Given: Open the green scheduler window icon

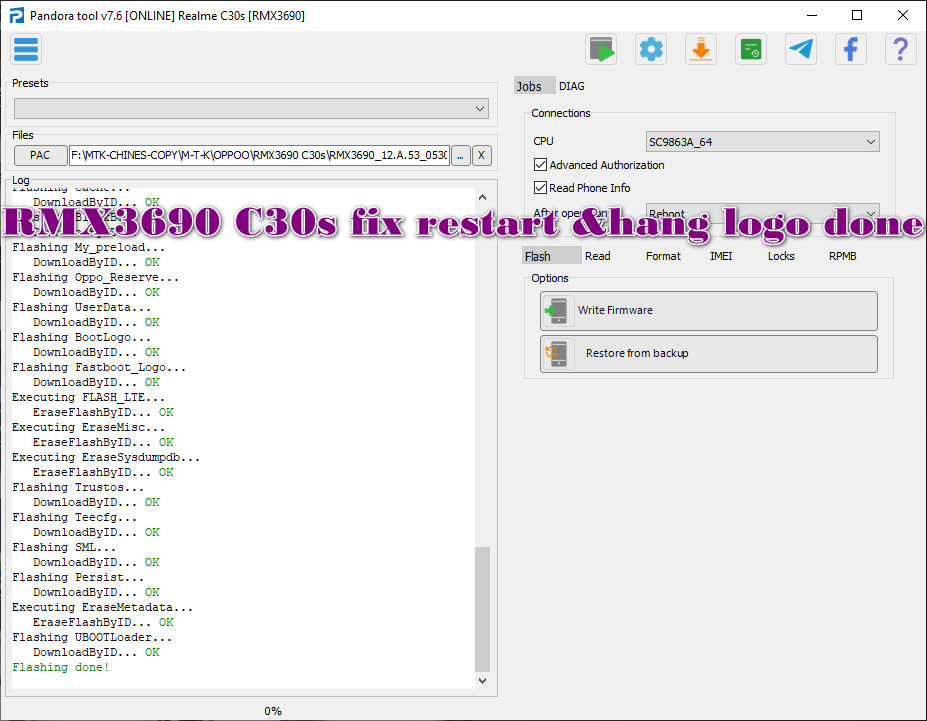Looking at the screenshot, I should tap(751, 49).
